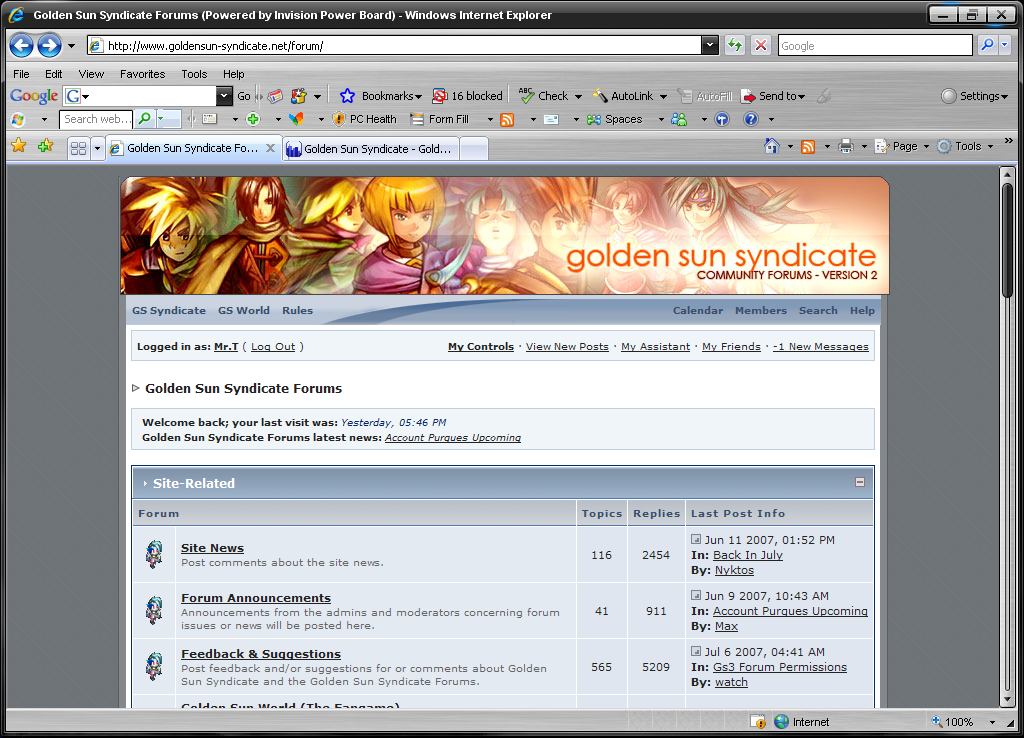The height and width of the screenshot is (738, 1024).
Task: Open the Google toolbar search history dropdown
Action: coord(224,96)
